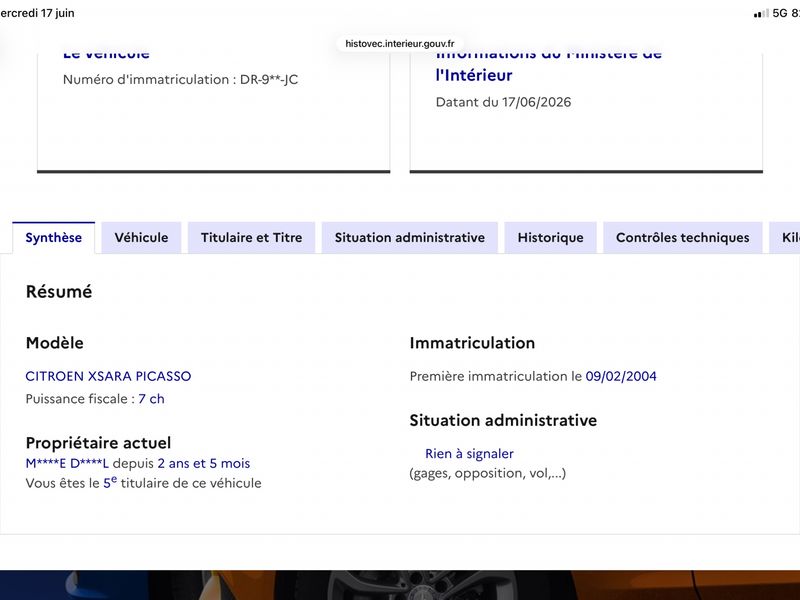Click the 5e titulaire text line
The image size is (800, 600).
pyautogui.click(x=143, y=483)
